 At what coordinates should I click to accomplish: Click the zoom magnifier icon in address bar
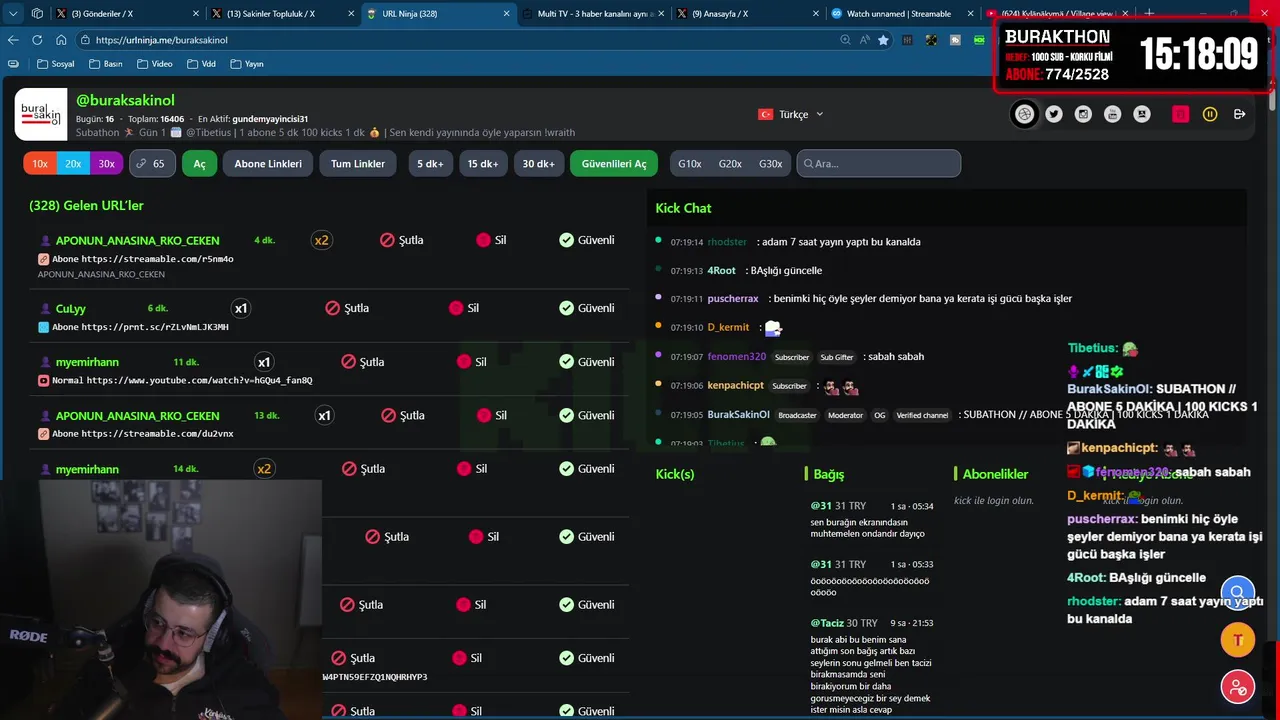pos(845,40)
